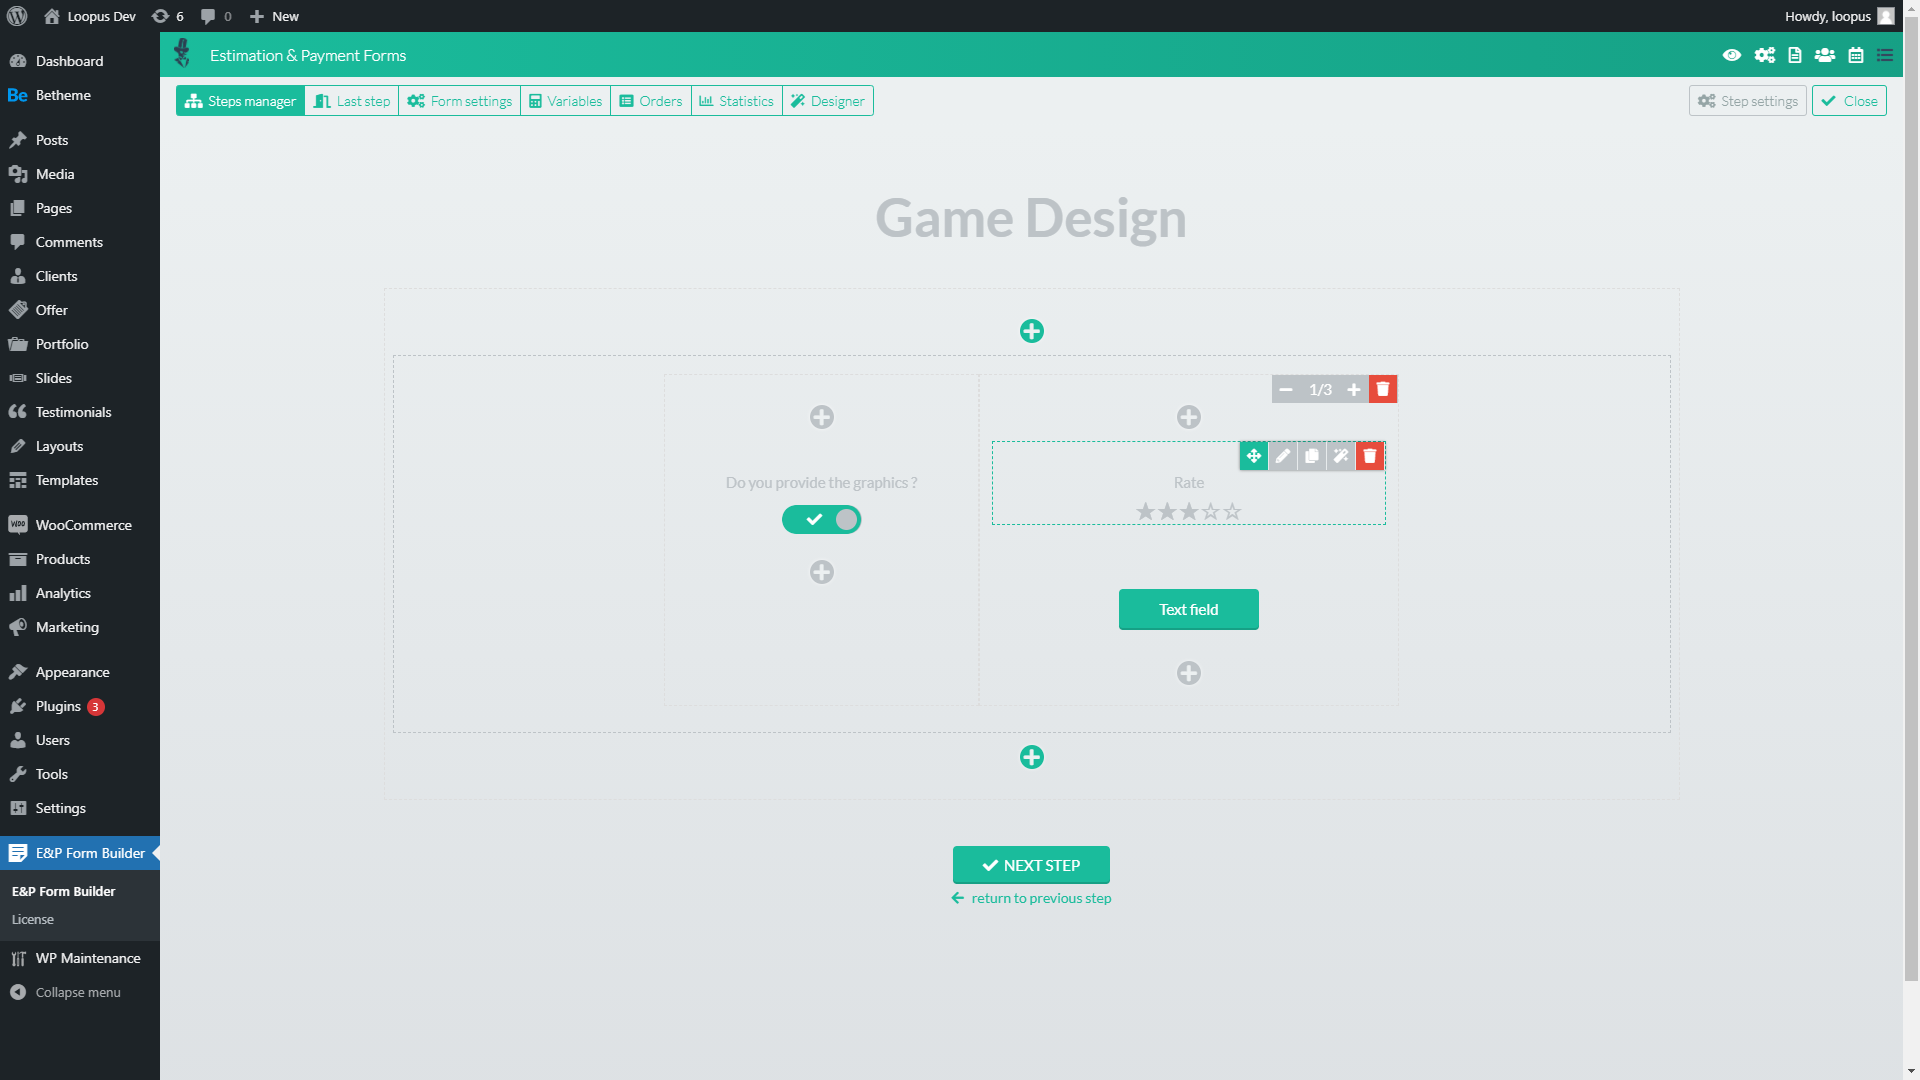
Task: Duplicate the Rate item
Action: coord(1312,456)
